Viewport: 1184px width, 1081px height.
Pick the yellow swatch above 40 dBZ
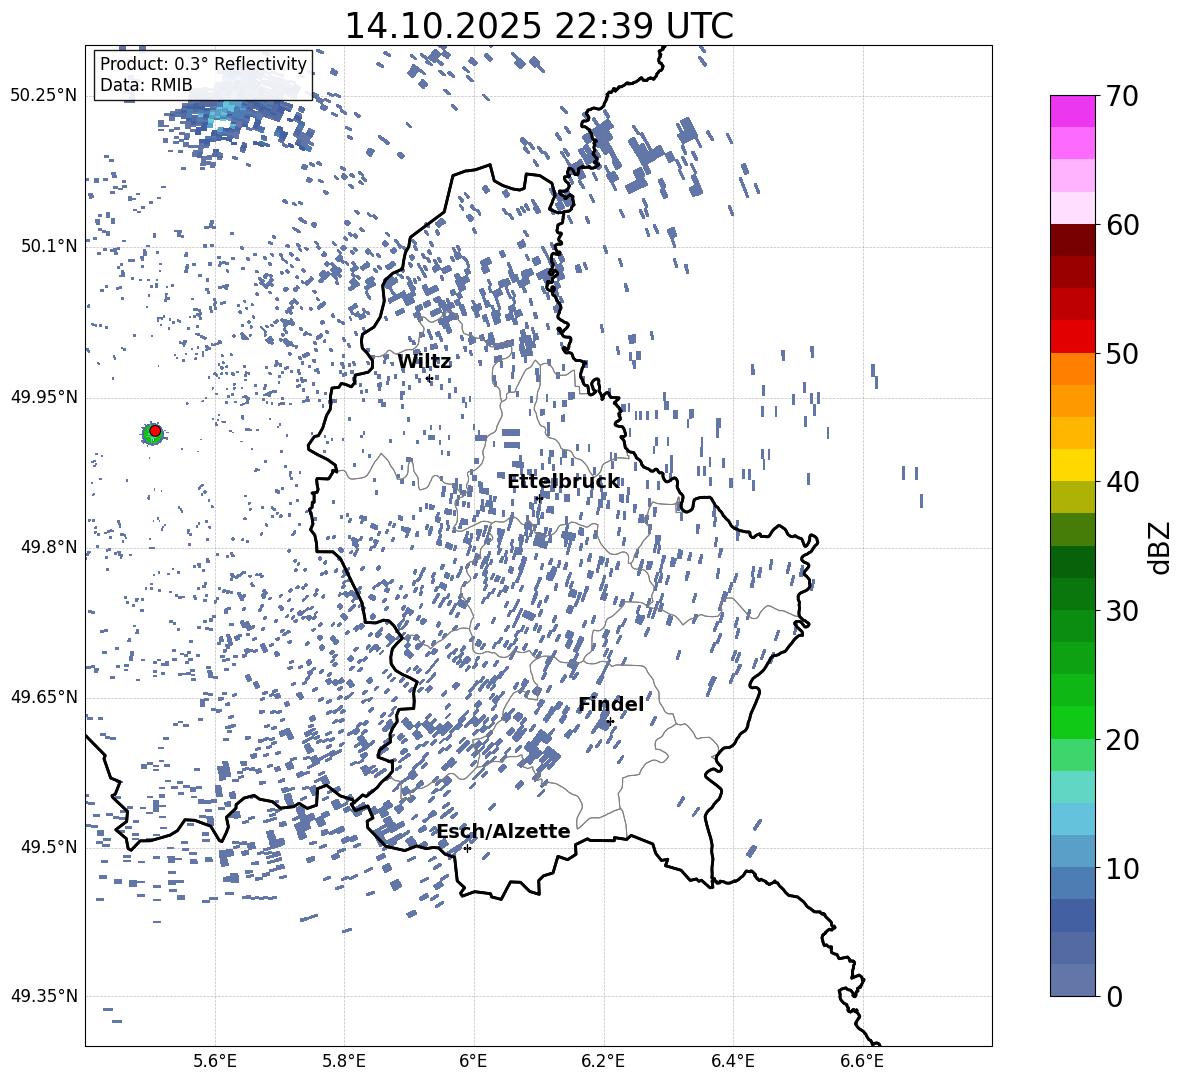(1073, 465)
